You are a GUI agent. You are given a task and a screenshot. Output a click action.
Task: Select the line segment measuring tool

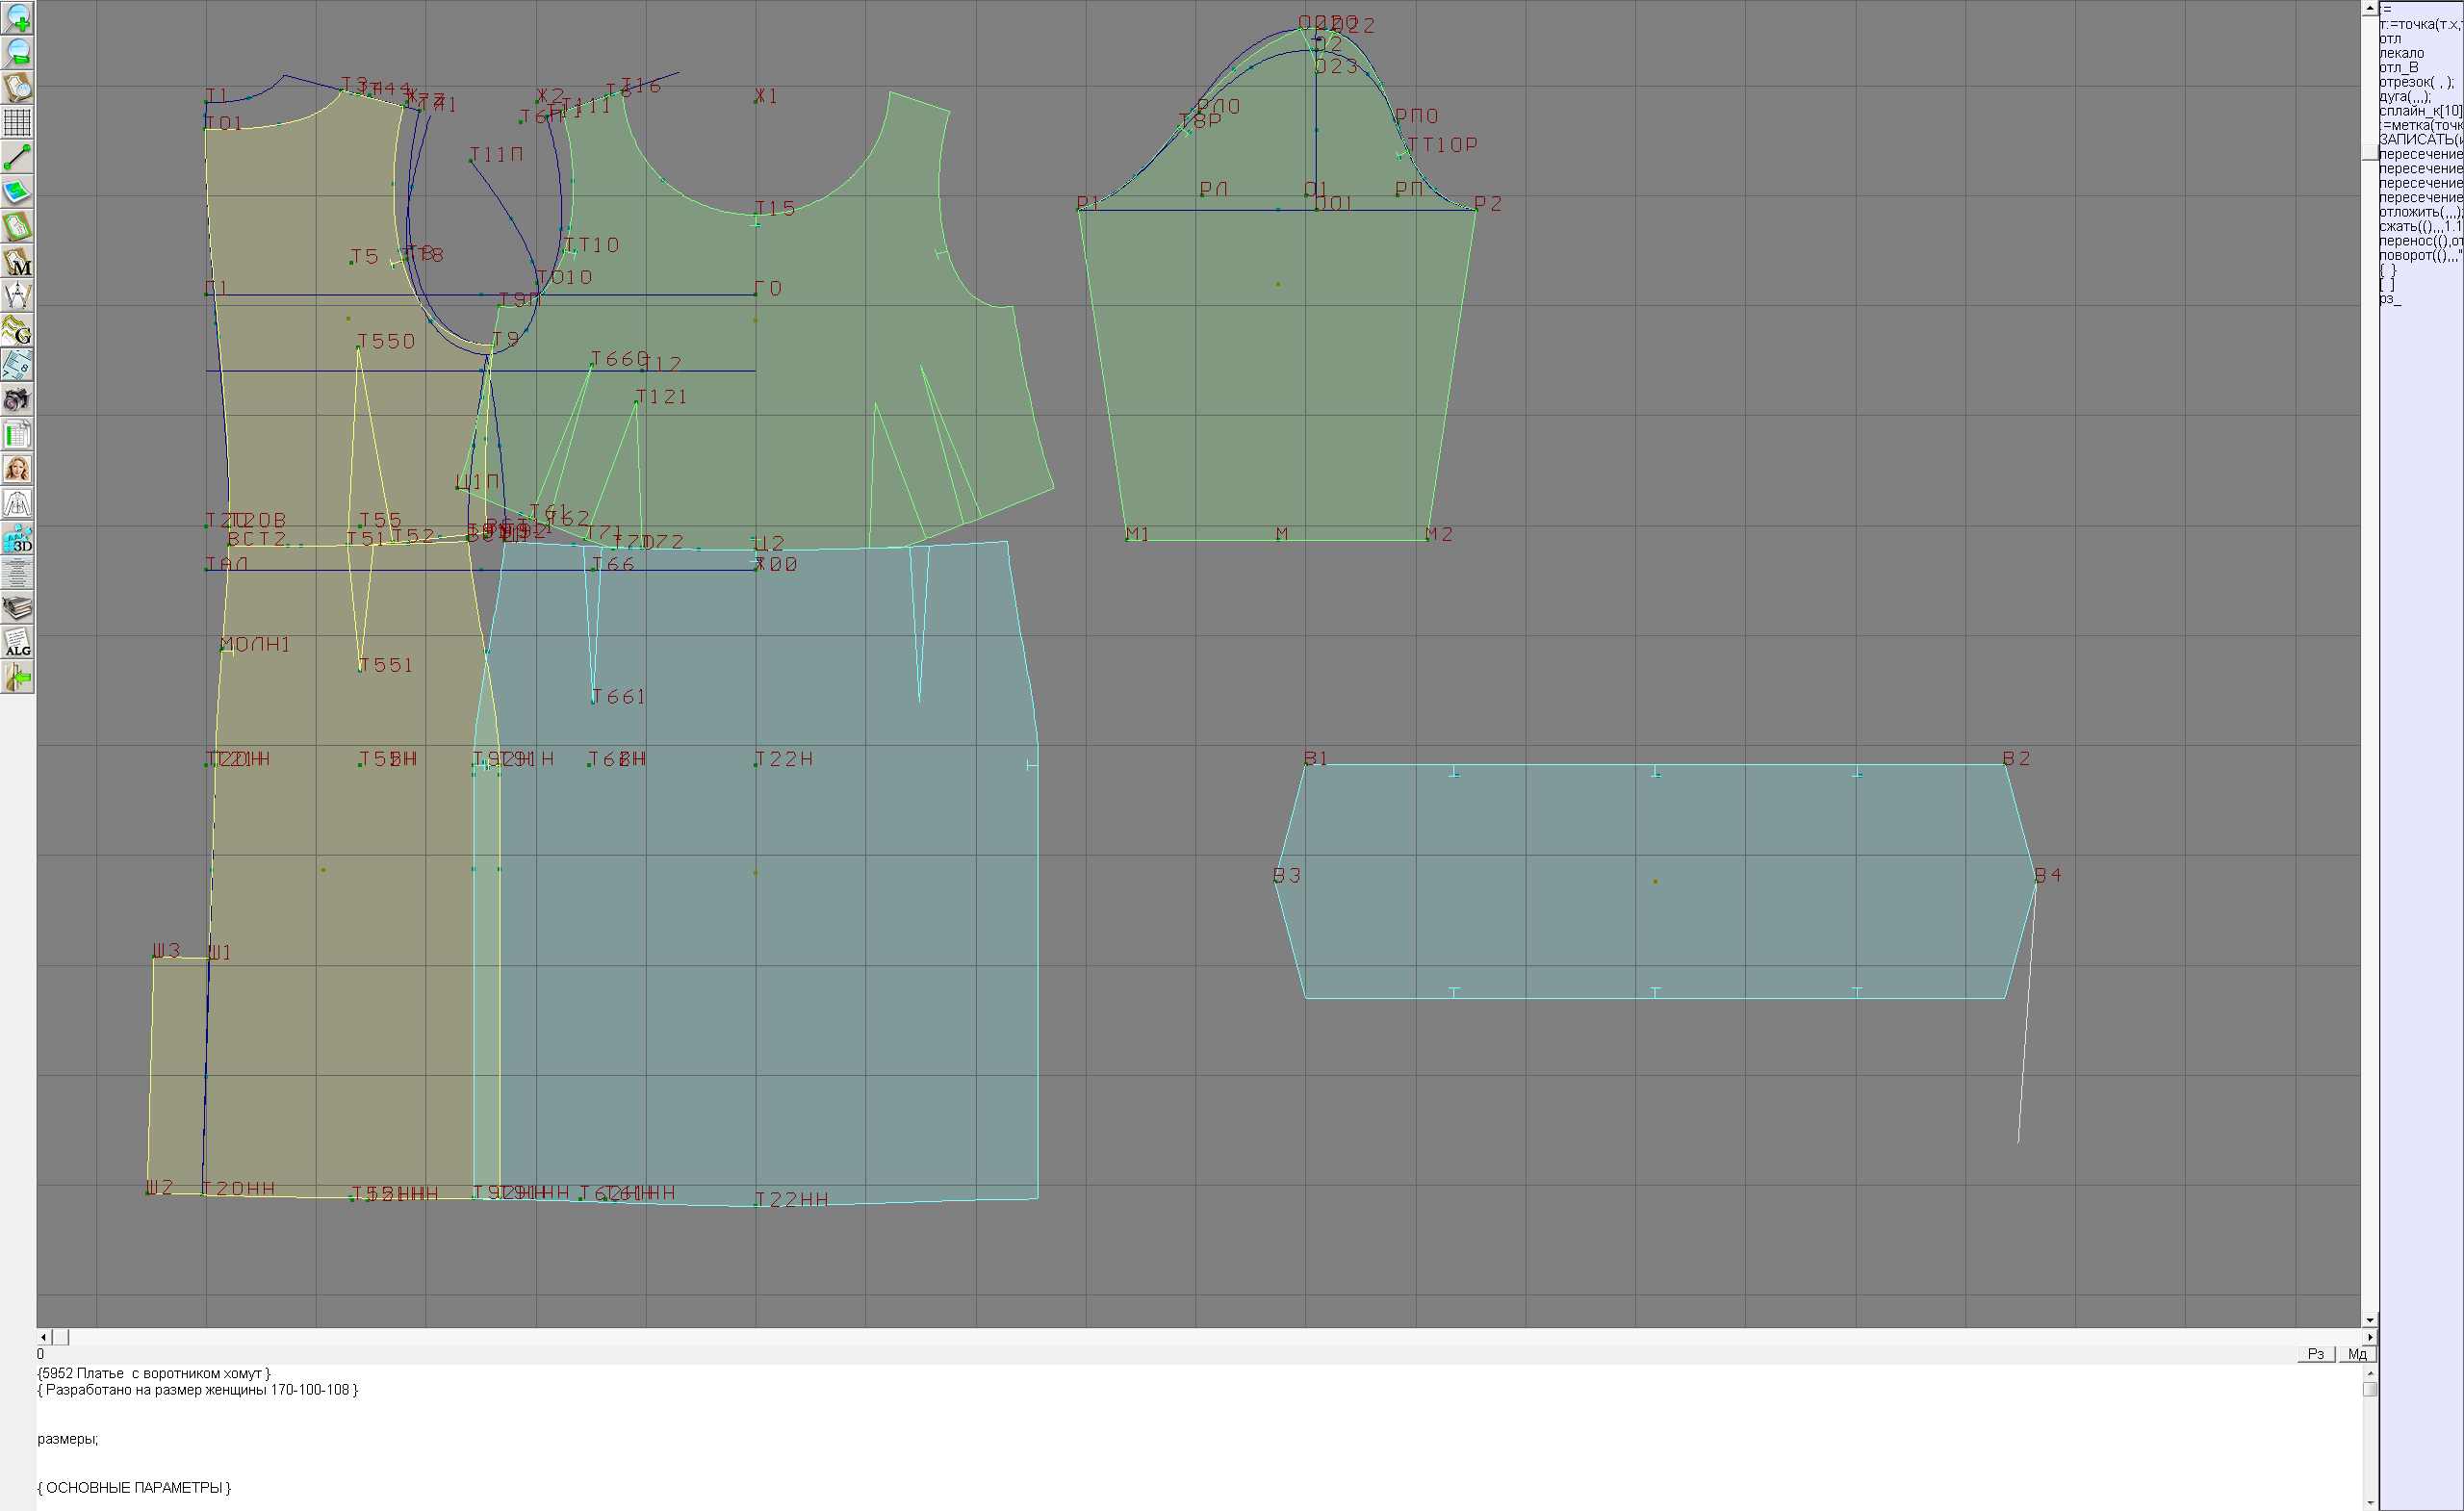(x=17, y=157)
